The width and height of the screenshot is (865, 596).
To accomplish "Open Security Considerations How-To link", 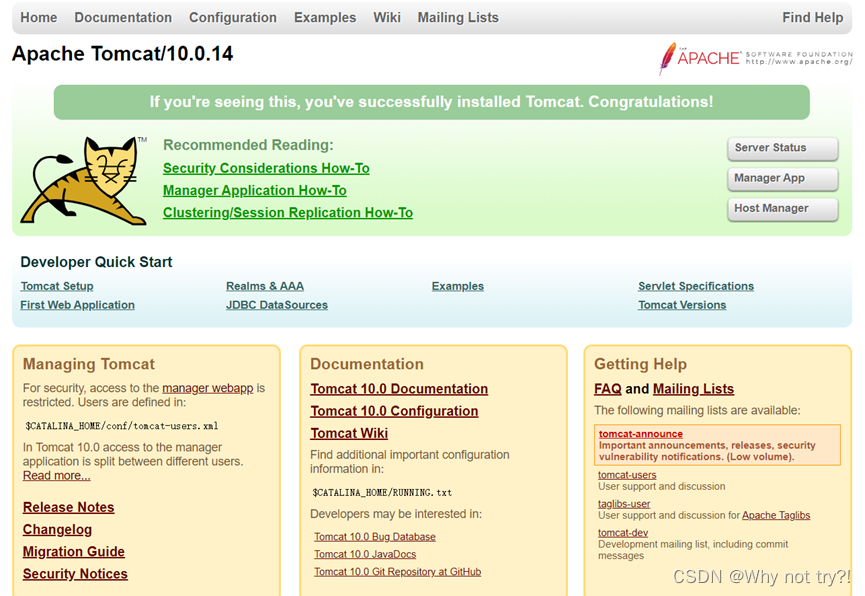I will pos(266,168).
